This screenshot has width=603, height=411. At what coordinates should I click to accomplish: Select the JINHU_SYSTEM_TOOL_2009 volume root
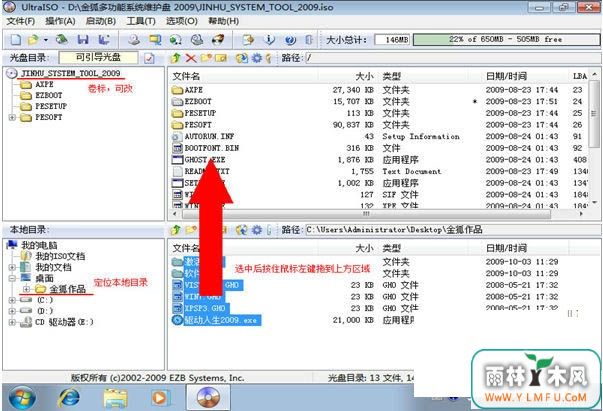71,73
